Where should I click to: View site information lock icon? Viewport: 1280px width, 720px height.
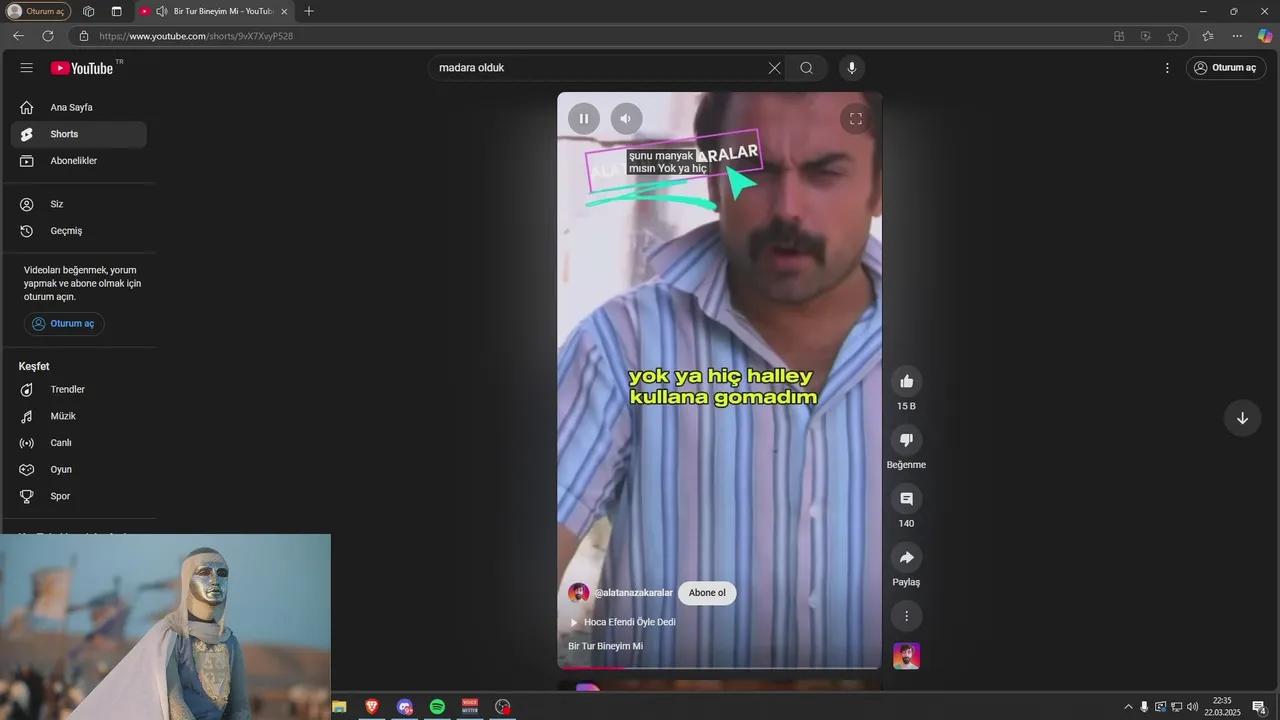83,36
